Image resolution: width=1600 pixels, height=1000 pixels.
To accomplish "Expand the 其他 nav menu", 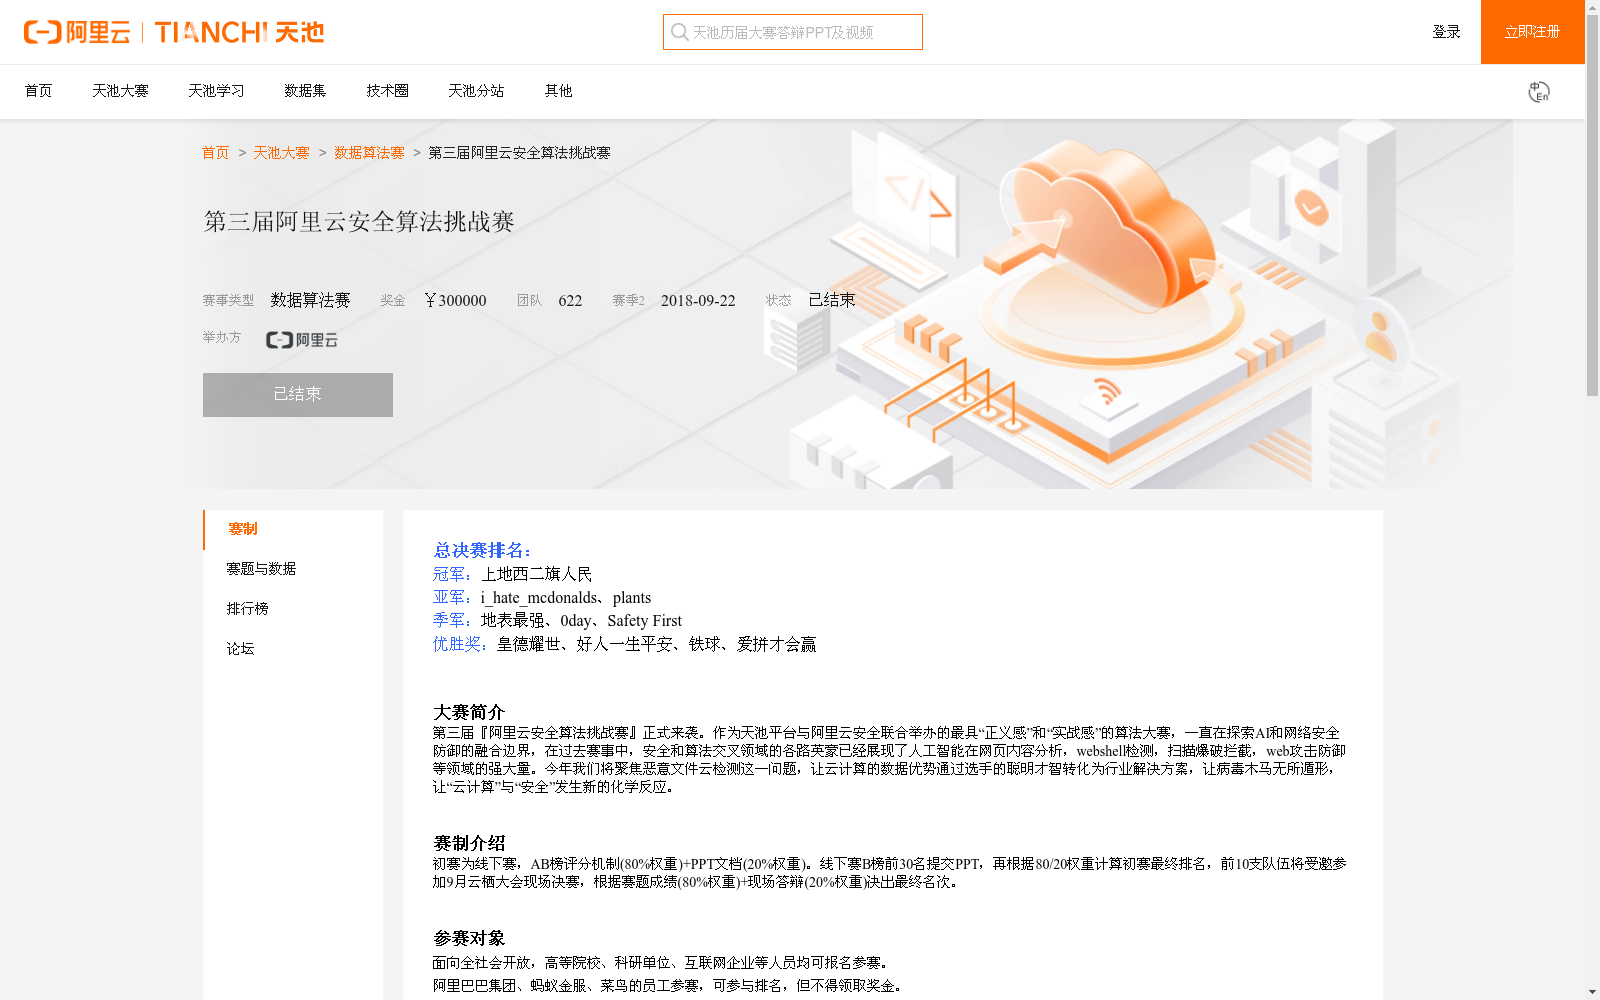I will [558, 91].
